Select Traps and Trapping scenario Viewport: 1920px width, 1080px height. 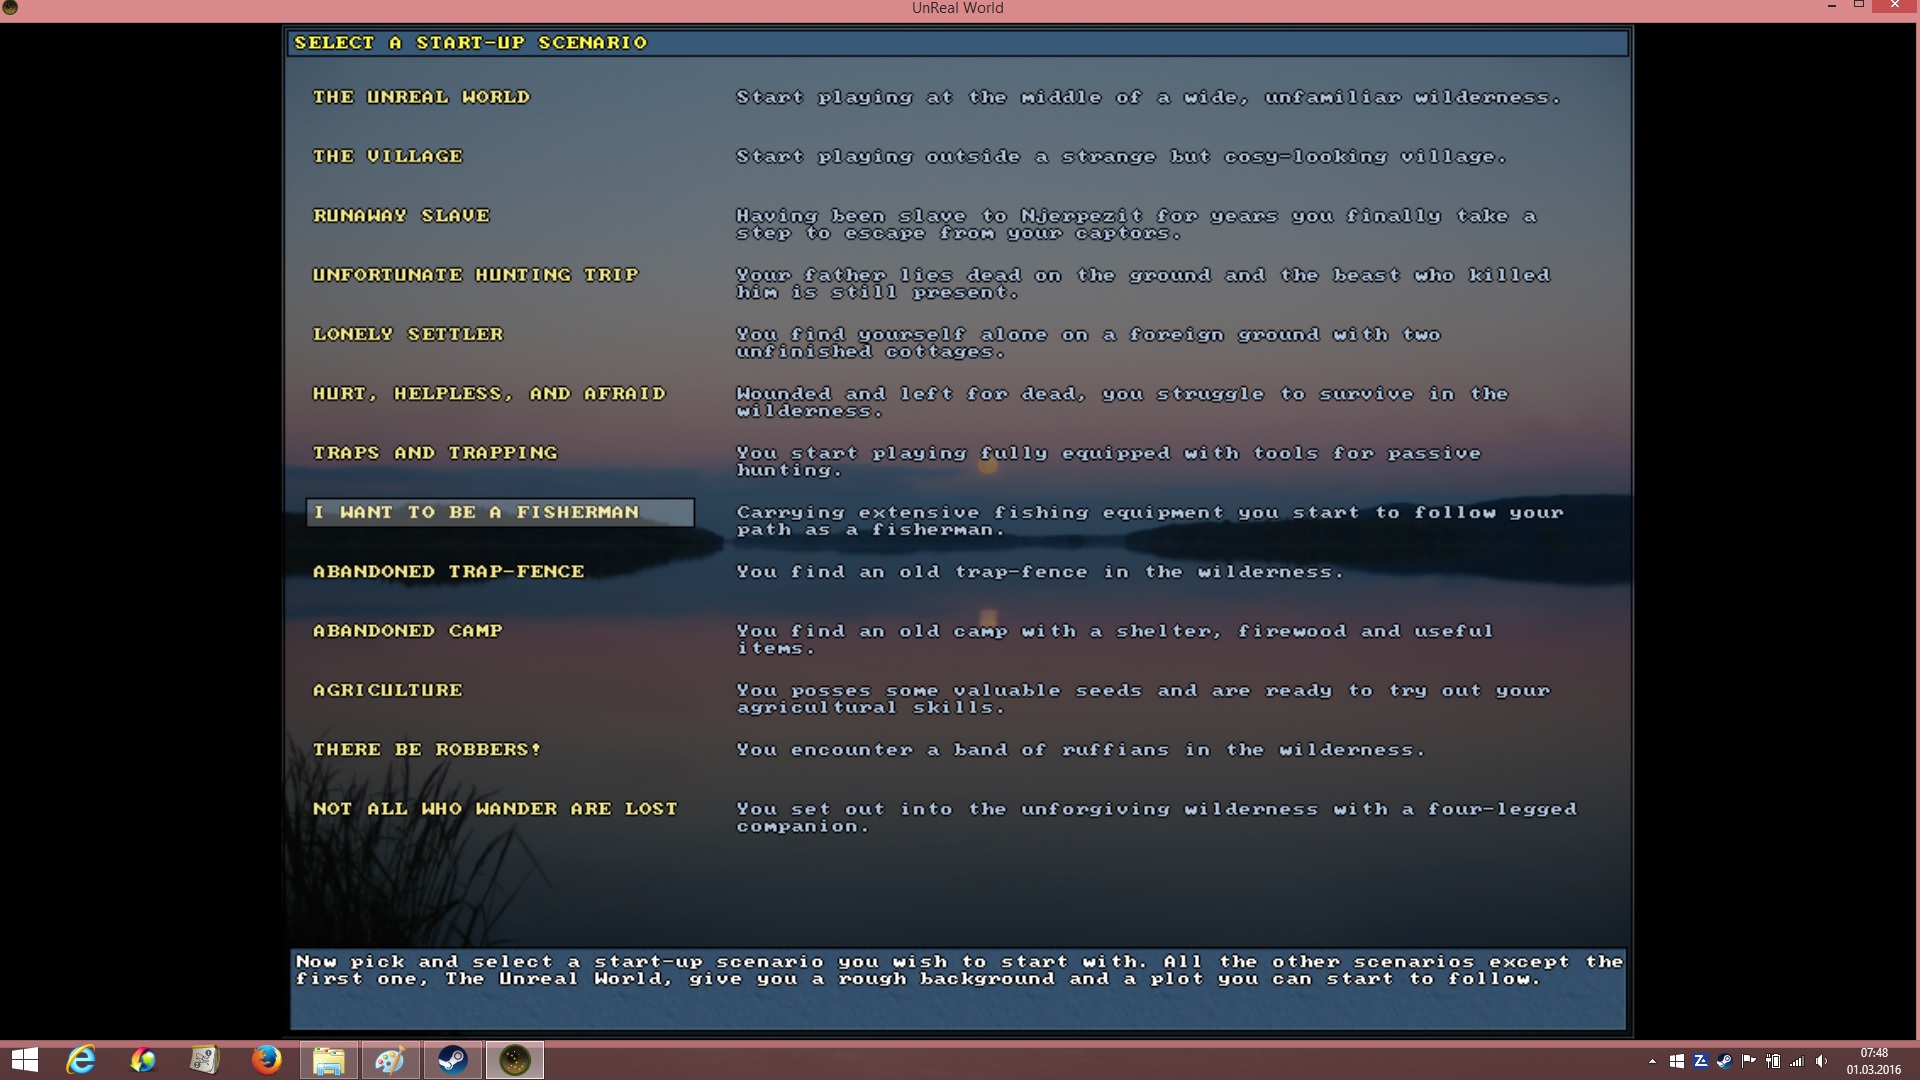(435, 452)
